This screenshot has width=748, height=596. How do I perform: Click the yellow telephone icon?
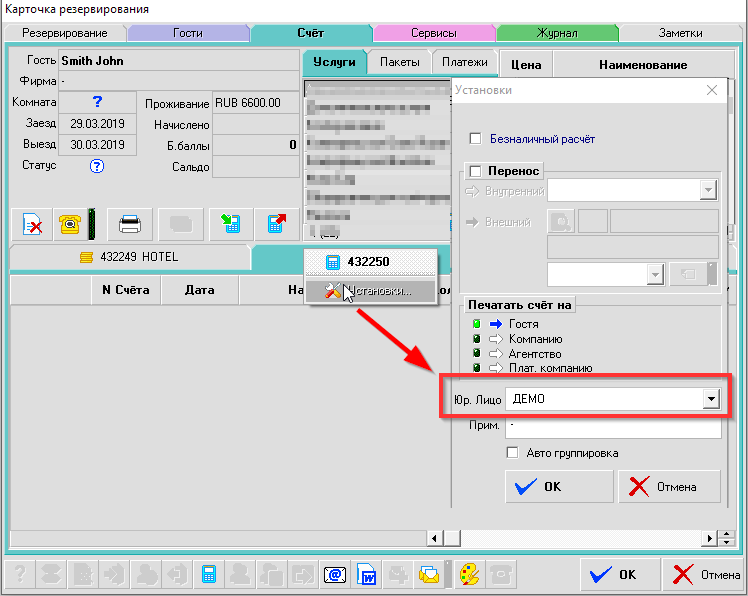tap(71, 223)
